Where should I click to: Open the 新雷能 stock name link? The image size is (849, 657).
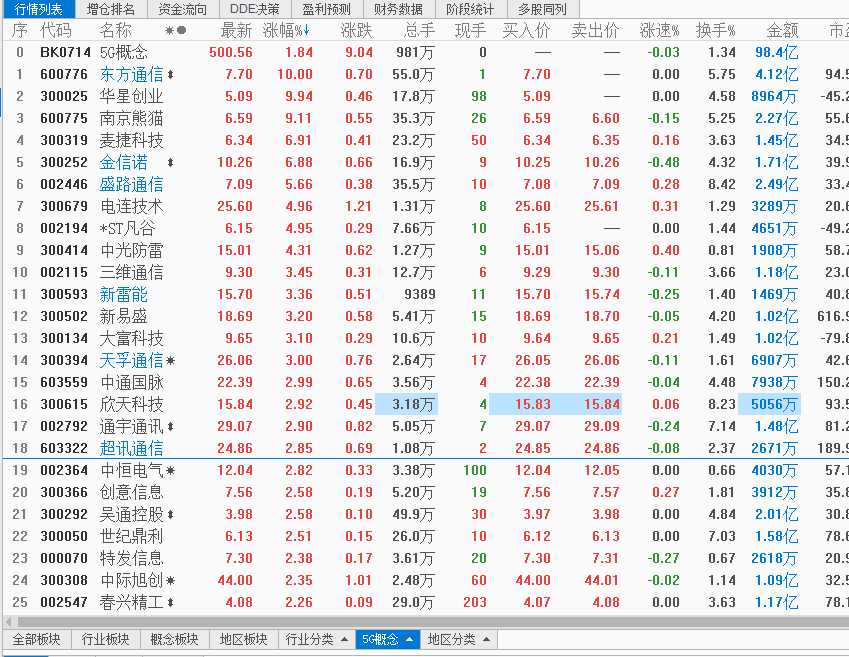click(123, 295)
